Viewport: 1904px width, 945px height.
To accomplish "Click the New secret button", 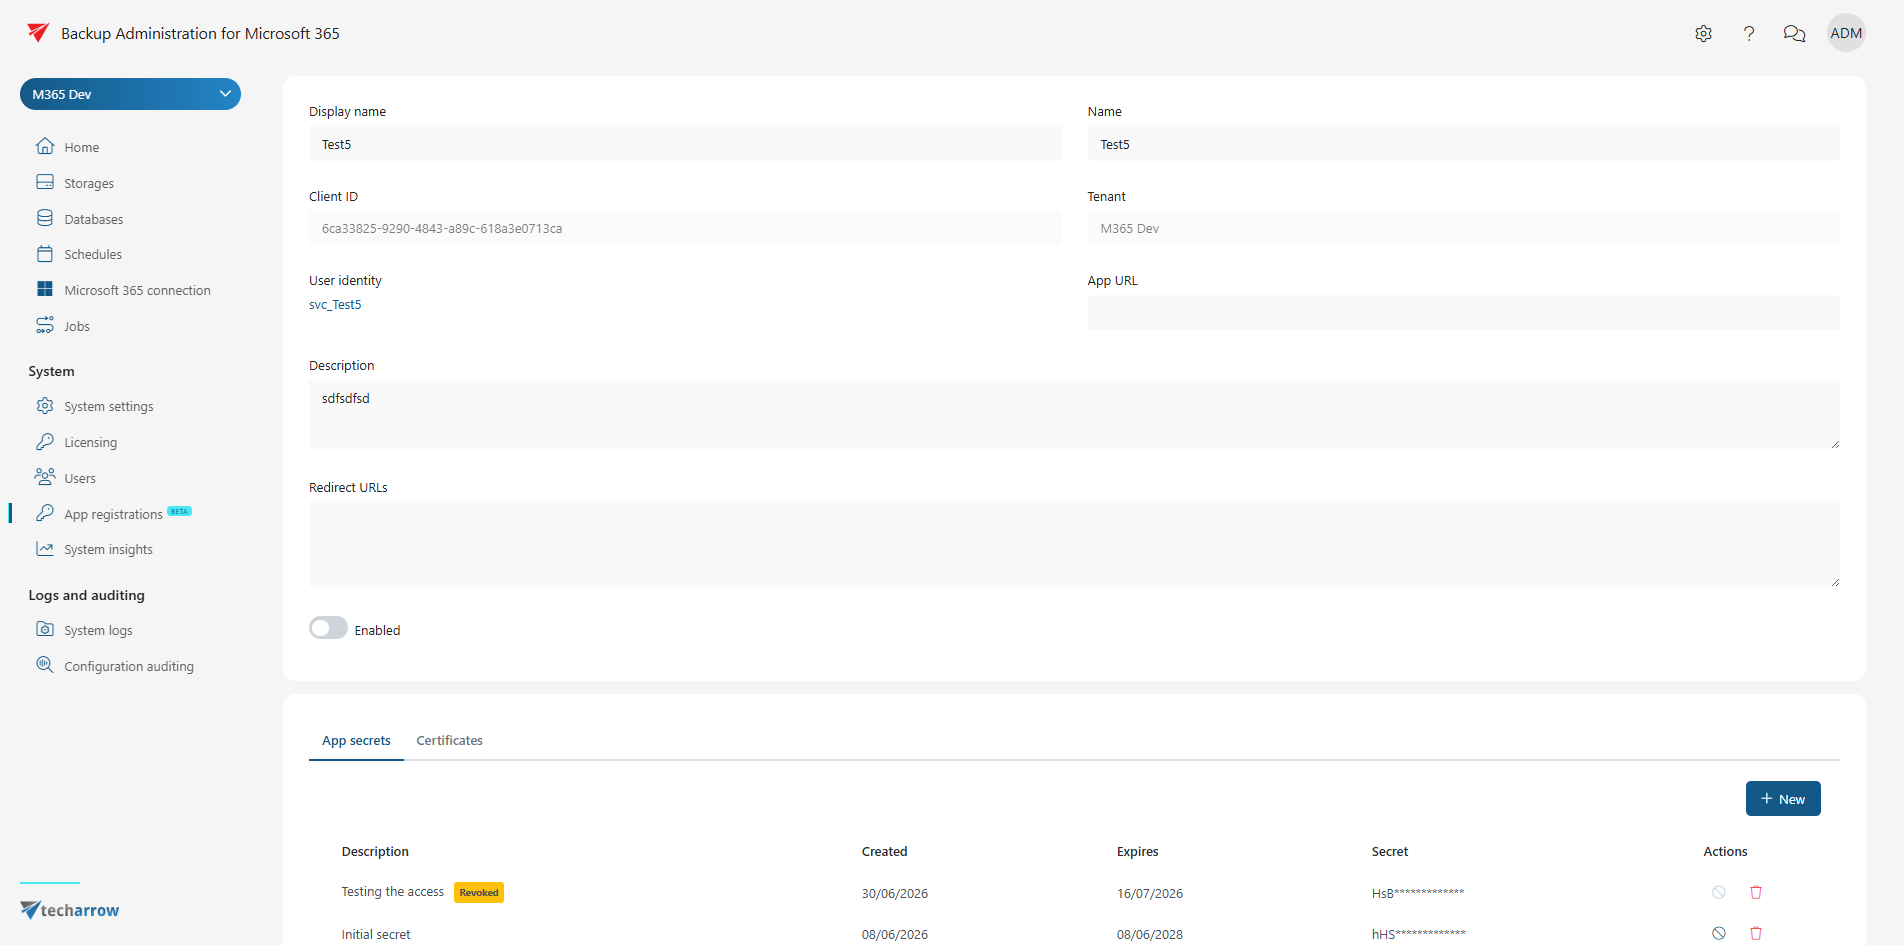I will coord(1783,799).
